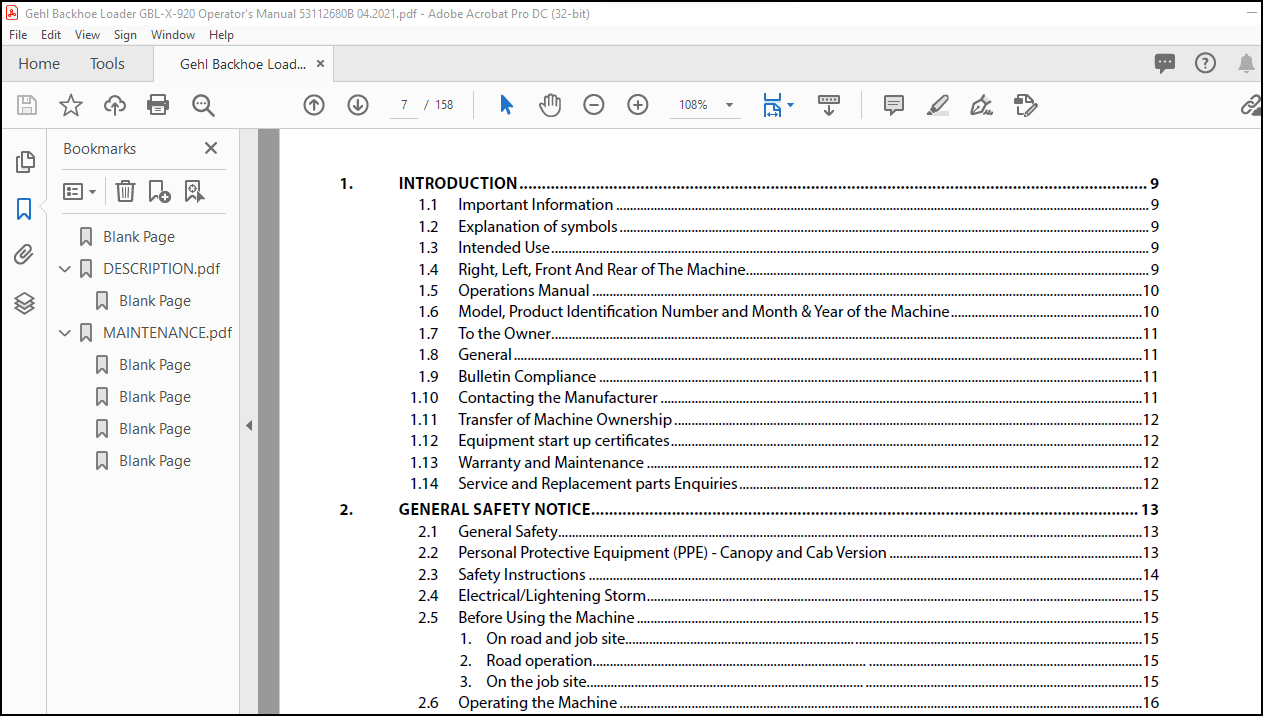Close the Gehl Backhoe document tab
This screenshot has height=716, width=1263.
tap(320, 63)
